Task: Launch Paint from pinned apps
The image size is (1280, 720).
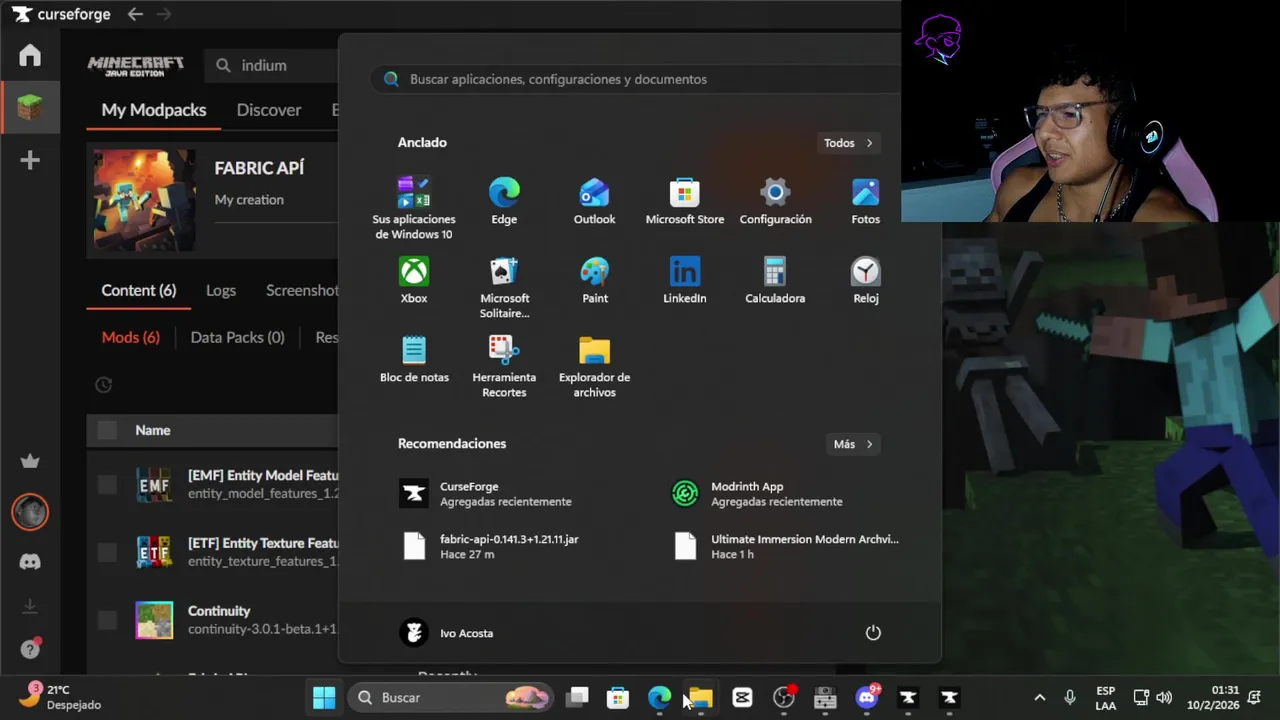Action: pos(594,280)
